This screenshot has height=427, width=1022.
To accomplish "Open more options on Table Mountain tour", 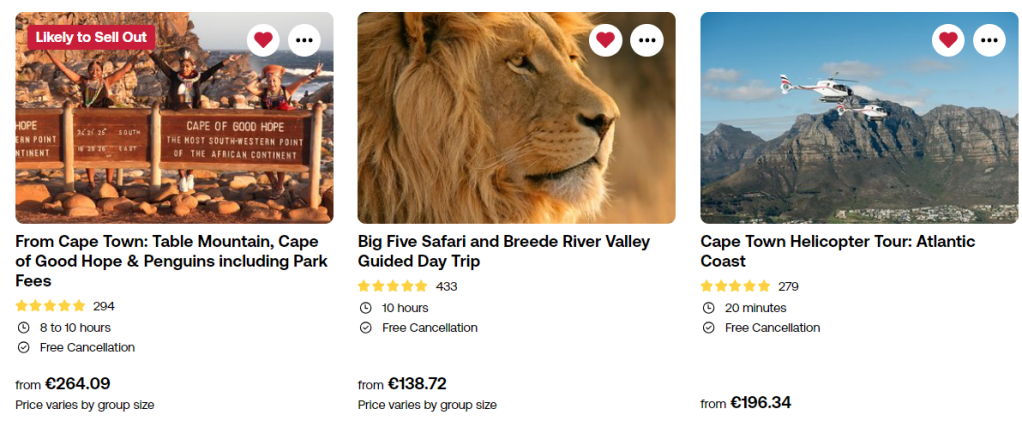I will point(305,40).
